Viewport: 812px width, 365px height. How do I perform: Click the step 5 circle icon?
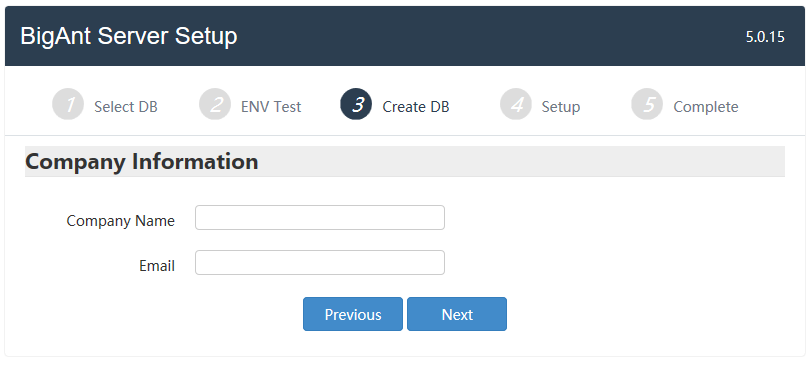click(647, 105)
